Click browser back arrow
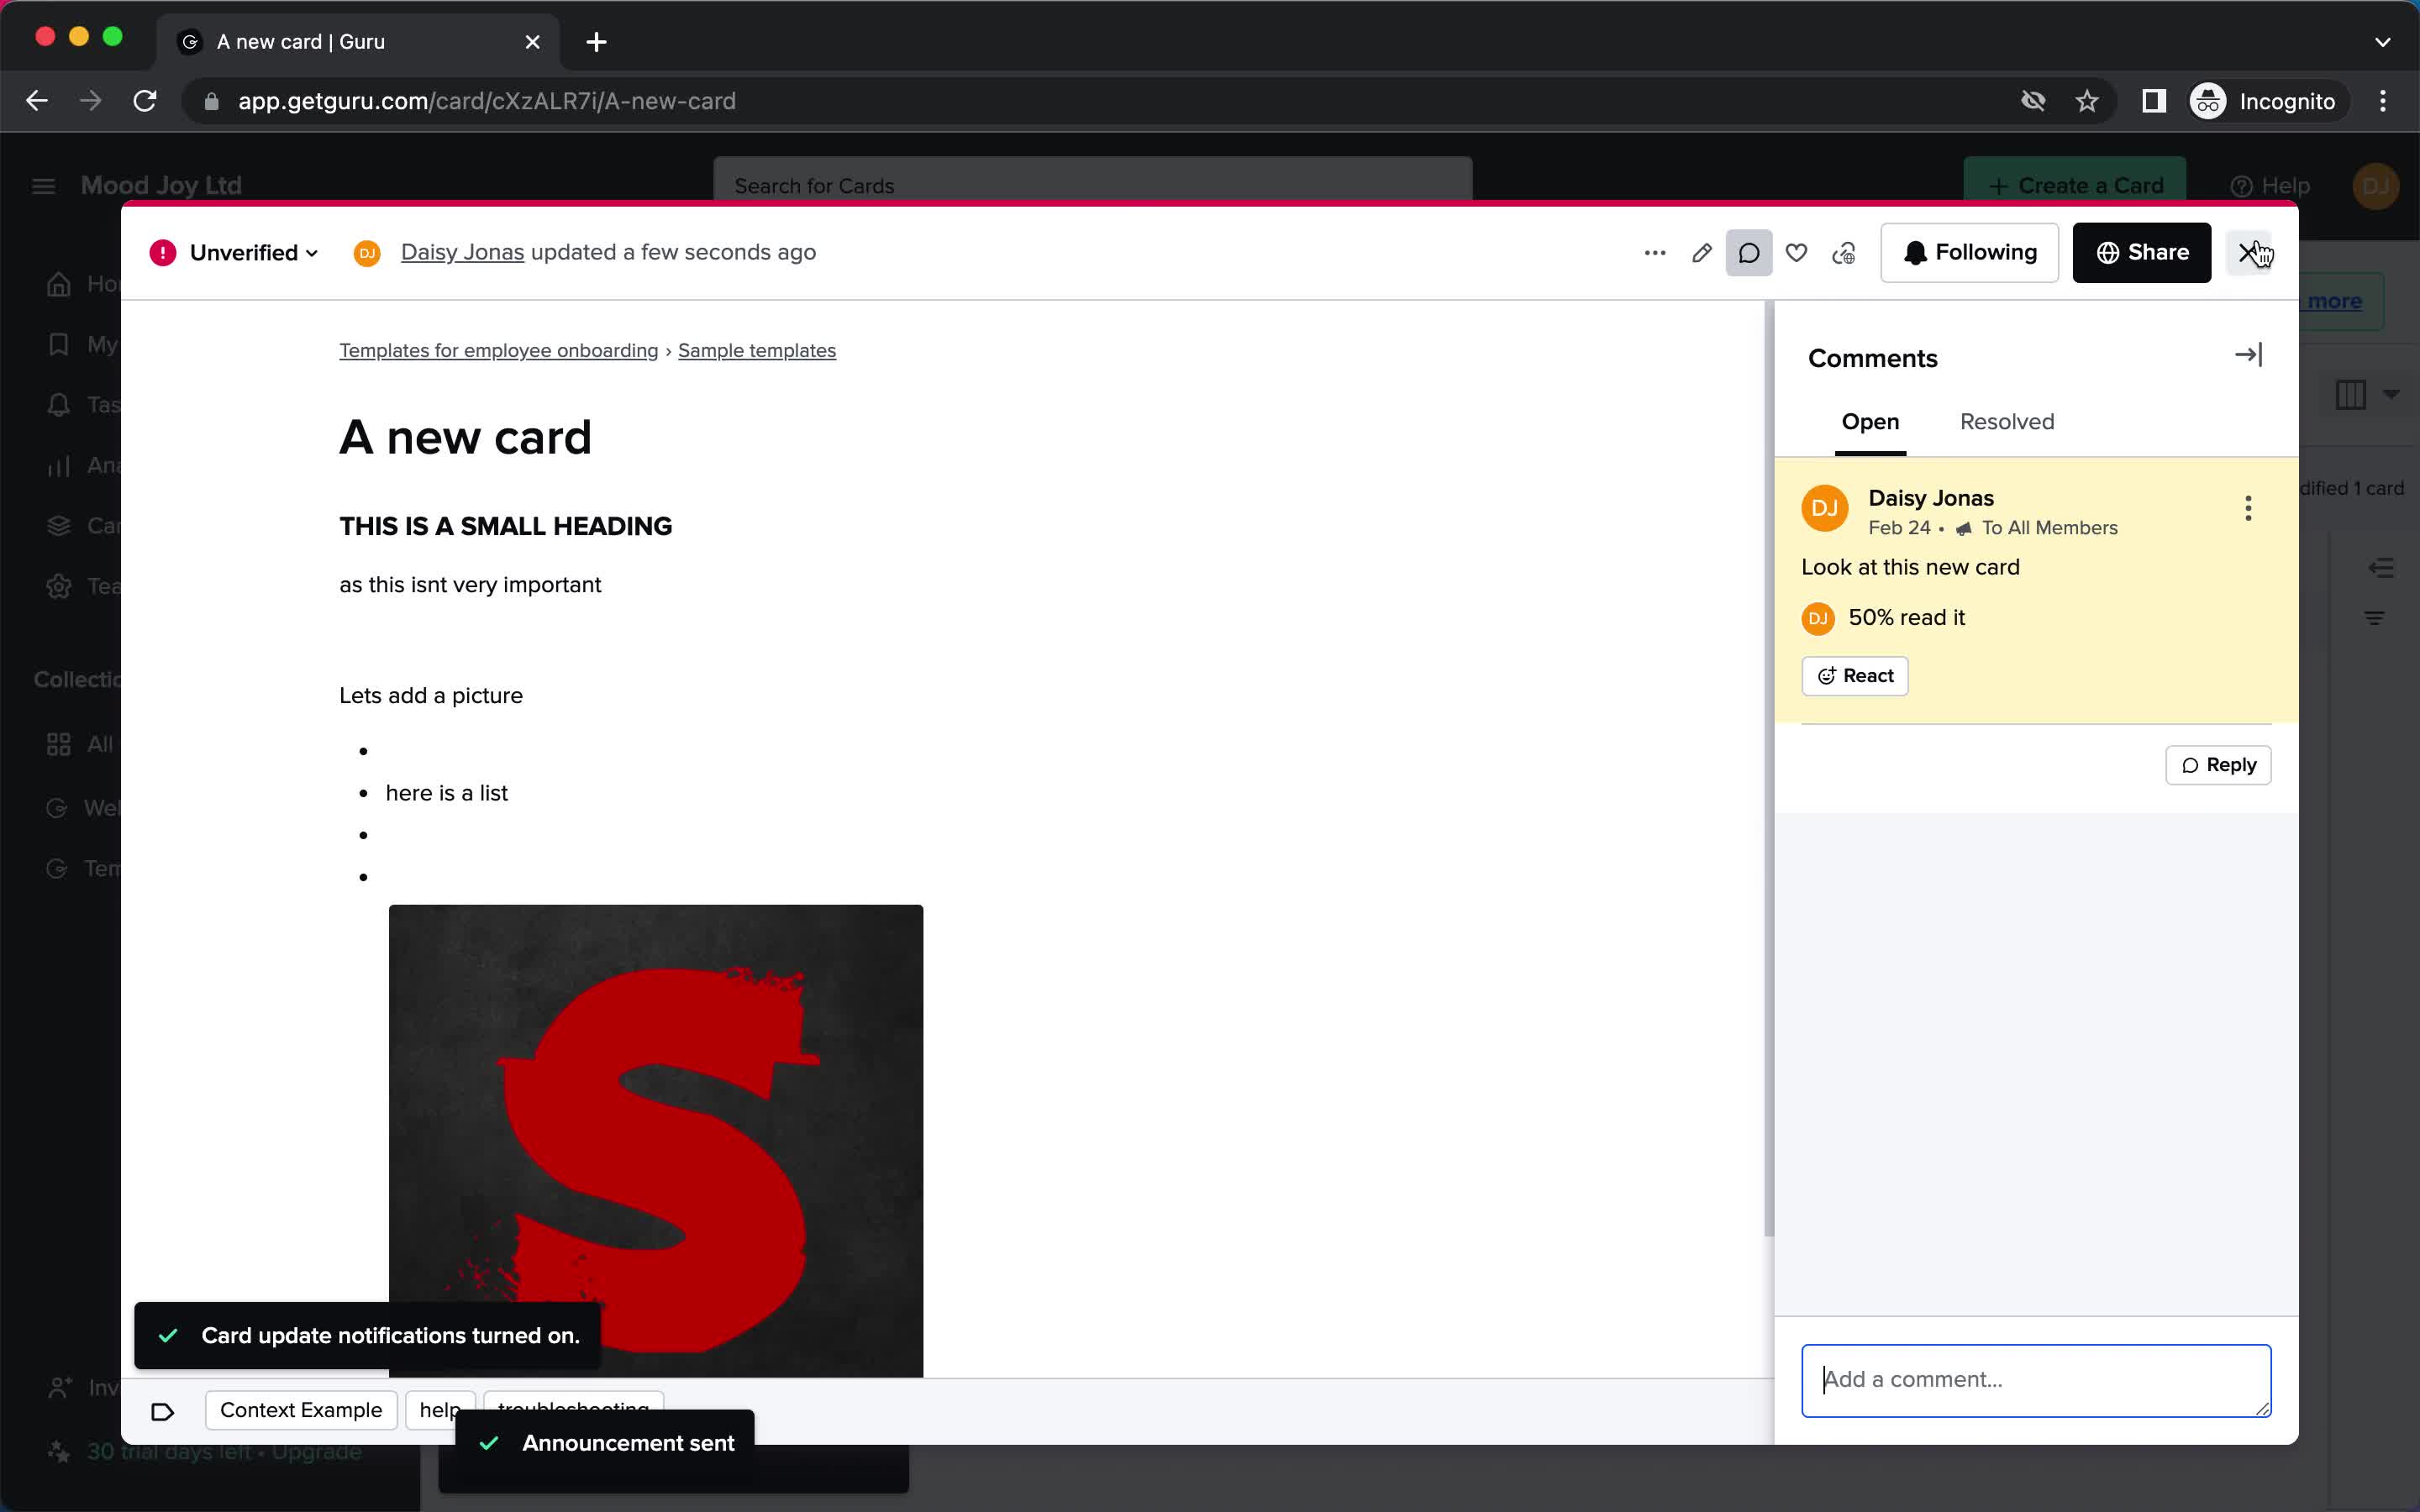This screenshot has width=2420, height=1512. pos(37,101)
